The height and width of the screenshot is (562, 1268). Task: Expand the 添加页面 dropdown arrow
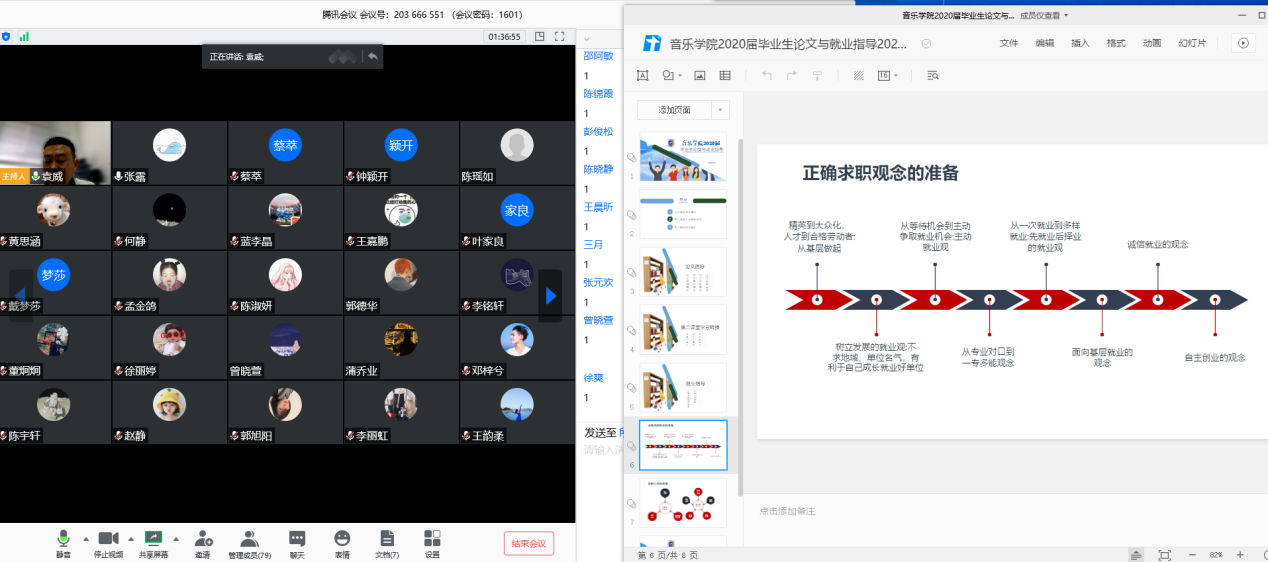point(721,110)
